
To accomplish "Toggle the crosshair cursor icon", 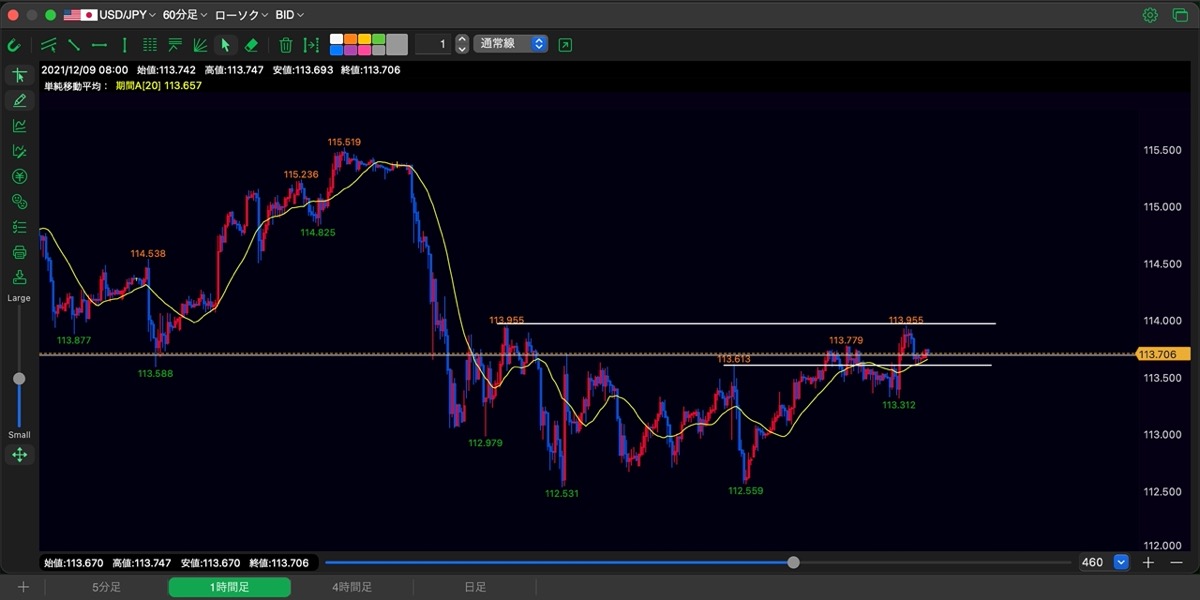I will [19, 75].
